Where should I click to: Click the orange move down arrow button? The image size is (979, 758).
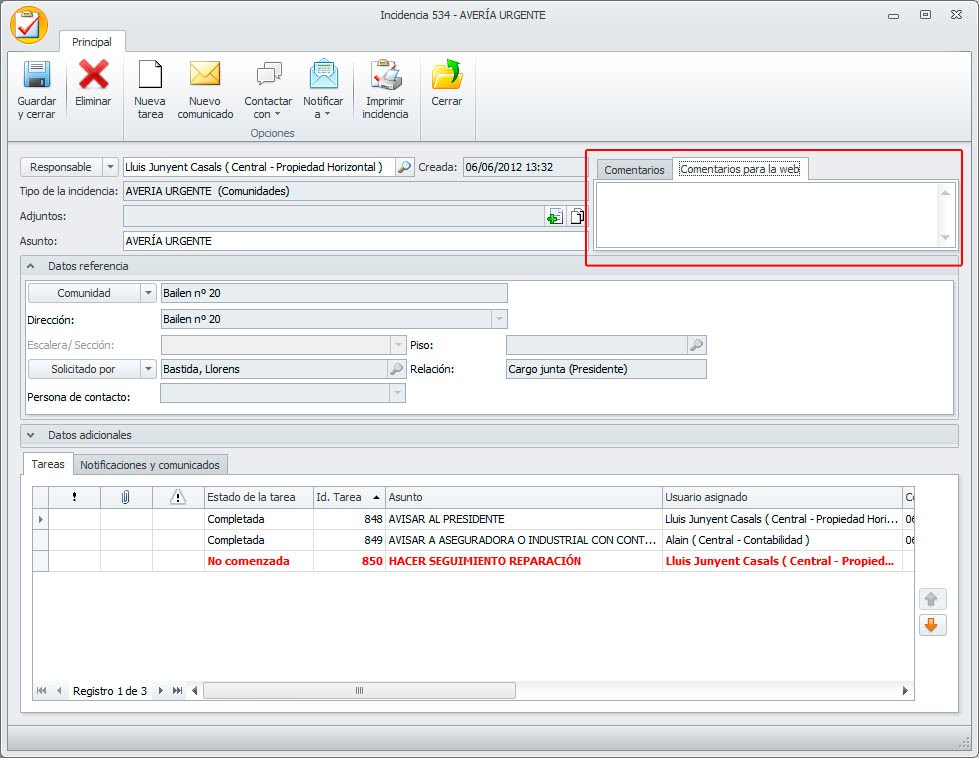point(930,625)
